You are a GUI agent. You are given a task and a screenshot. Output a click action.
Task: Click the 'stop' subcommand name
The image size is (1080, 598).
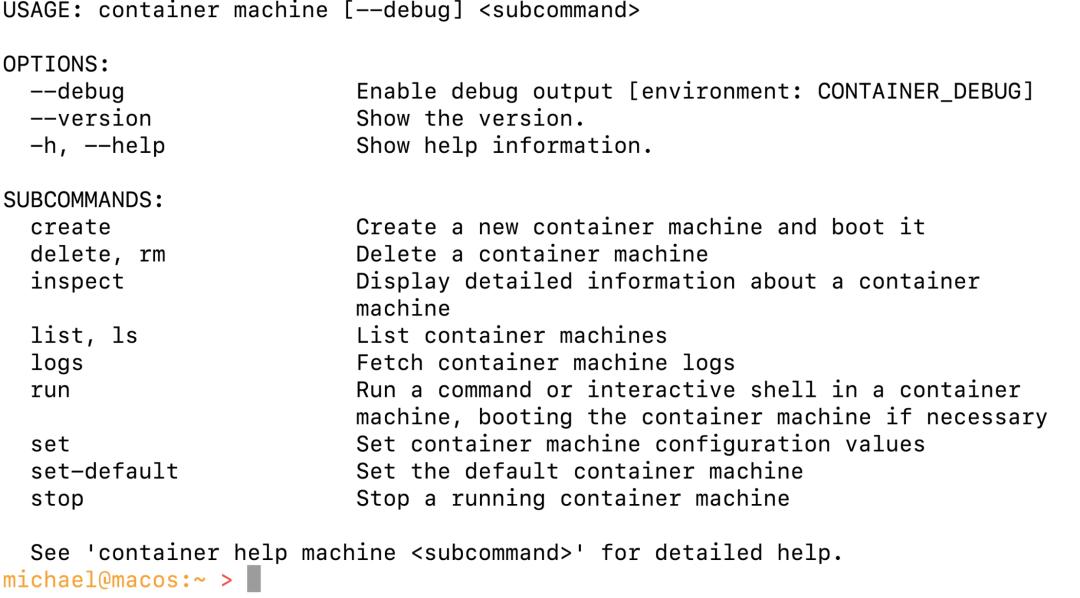pos(56,499)
